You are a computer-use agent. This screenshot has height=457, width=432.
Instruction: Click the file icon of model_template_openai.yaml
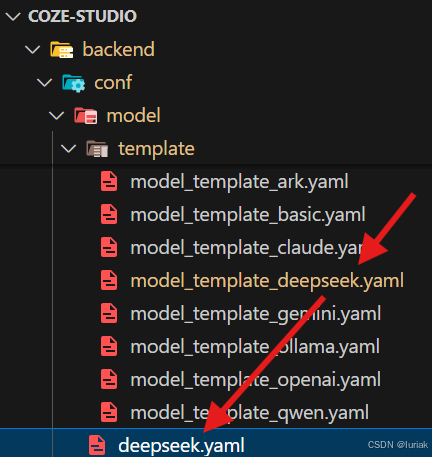click(109, 379)
